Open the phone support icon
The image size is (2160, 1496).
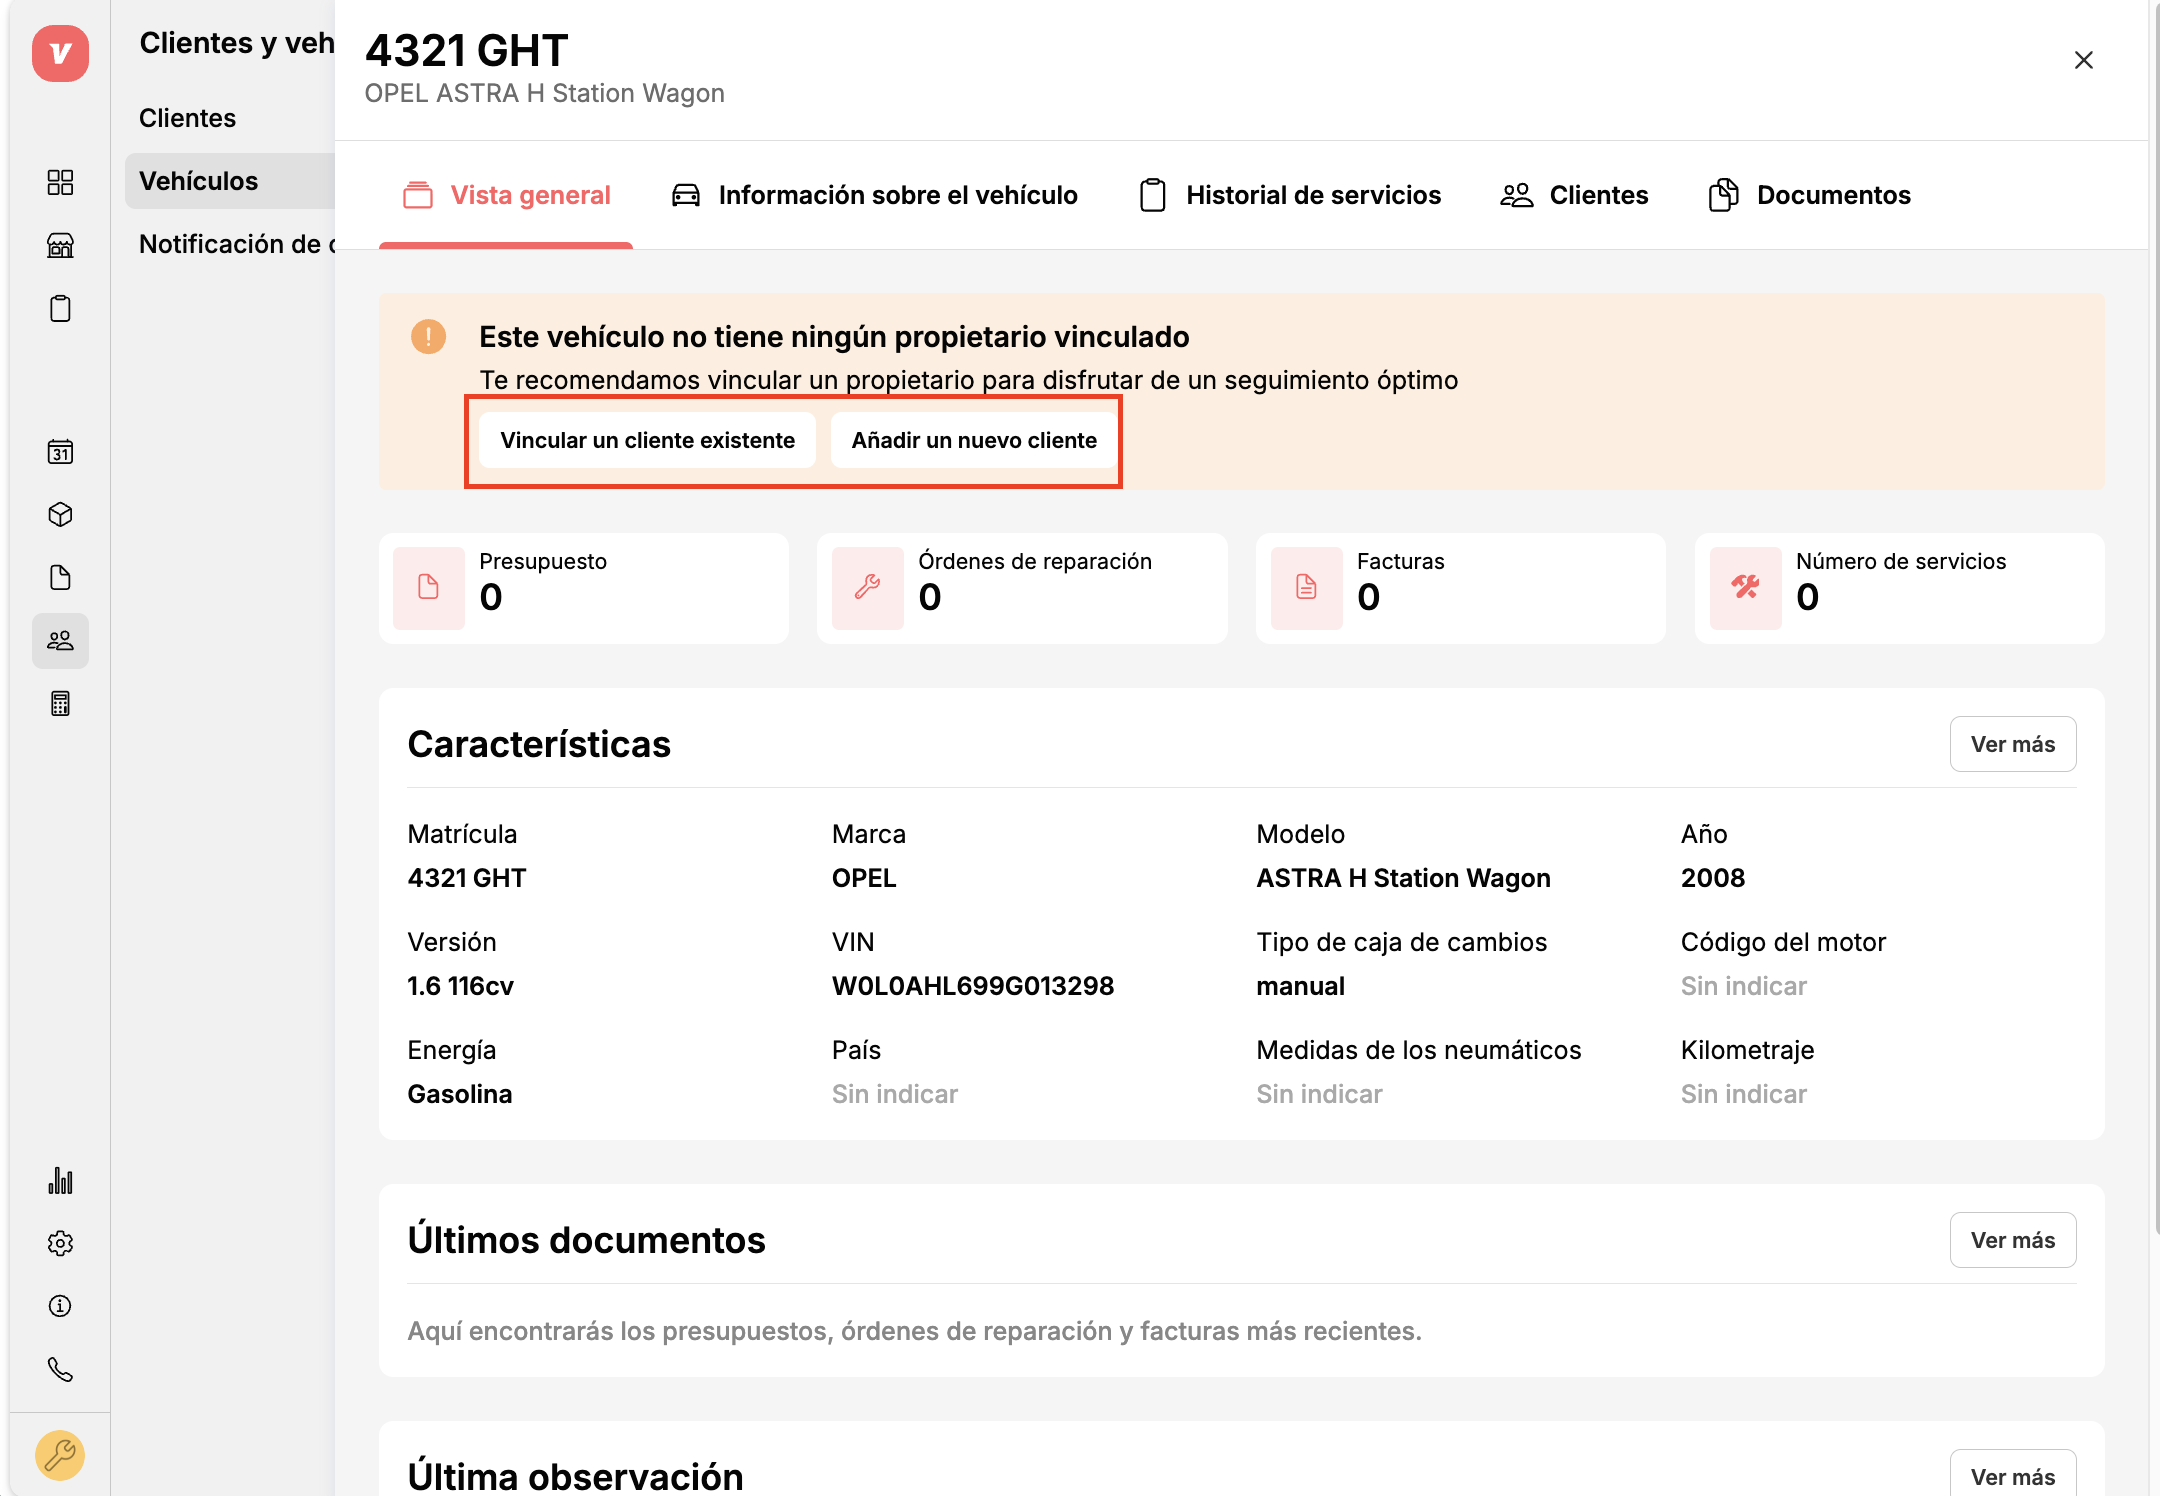click(x=60, y=1369)
